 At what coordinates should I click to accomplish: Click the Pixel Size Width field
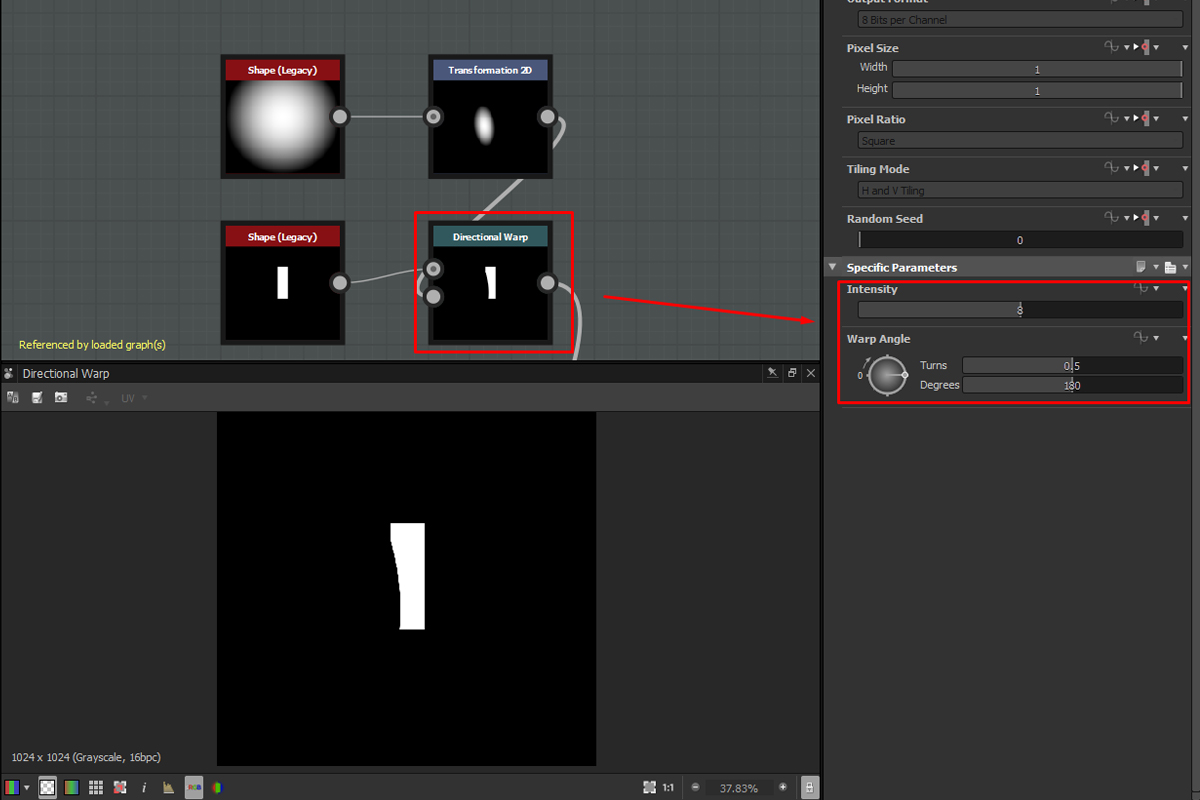pyautogui.click(x=1037, y=69)
